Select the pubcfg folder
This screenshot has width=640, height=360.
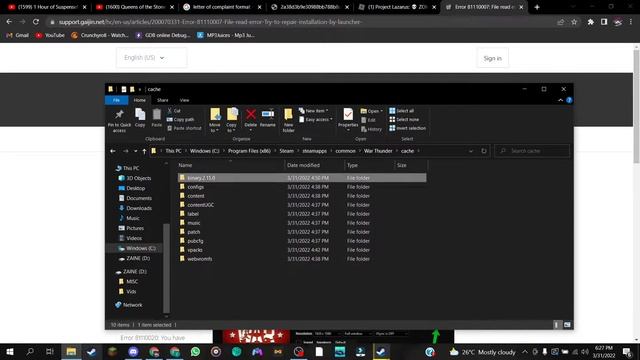click(195, 241)
